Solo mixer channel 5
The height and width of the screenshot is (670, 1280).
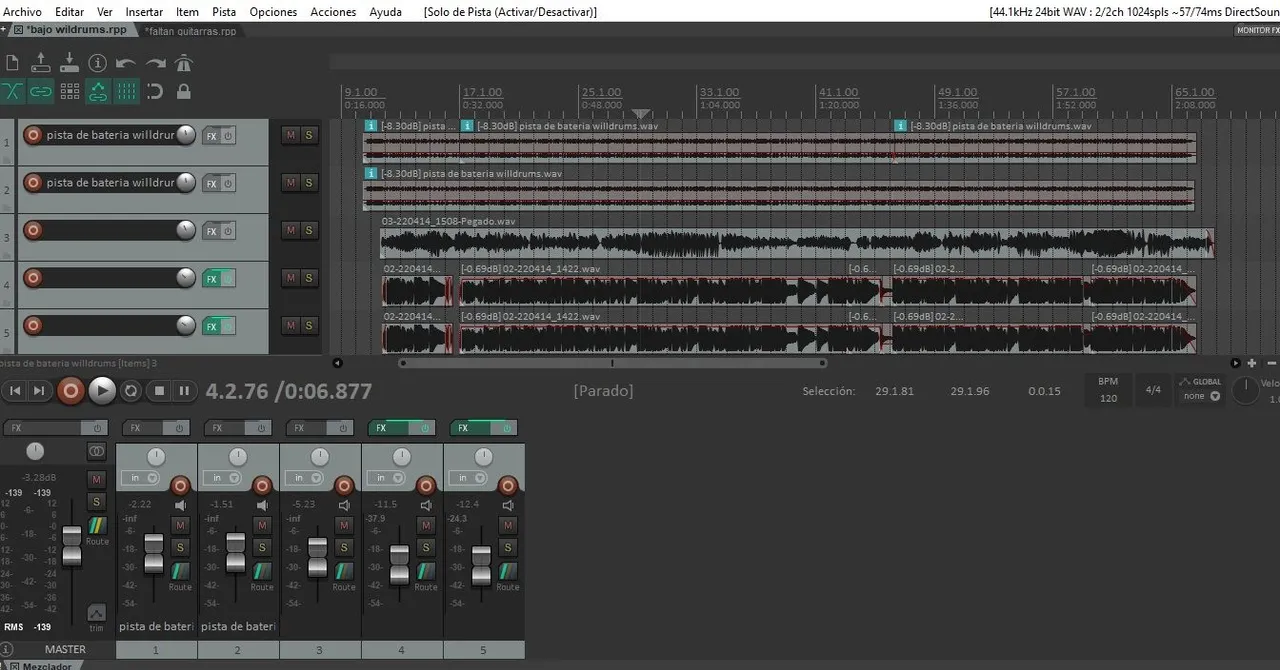[508, 547]
